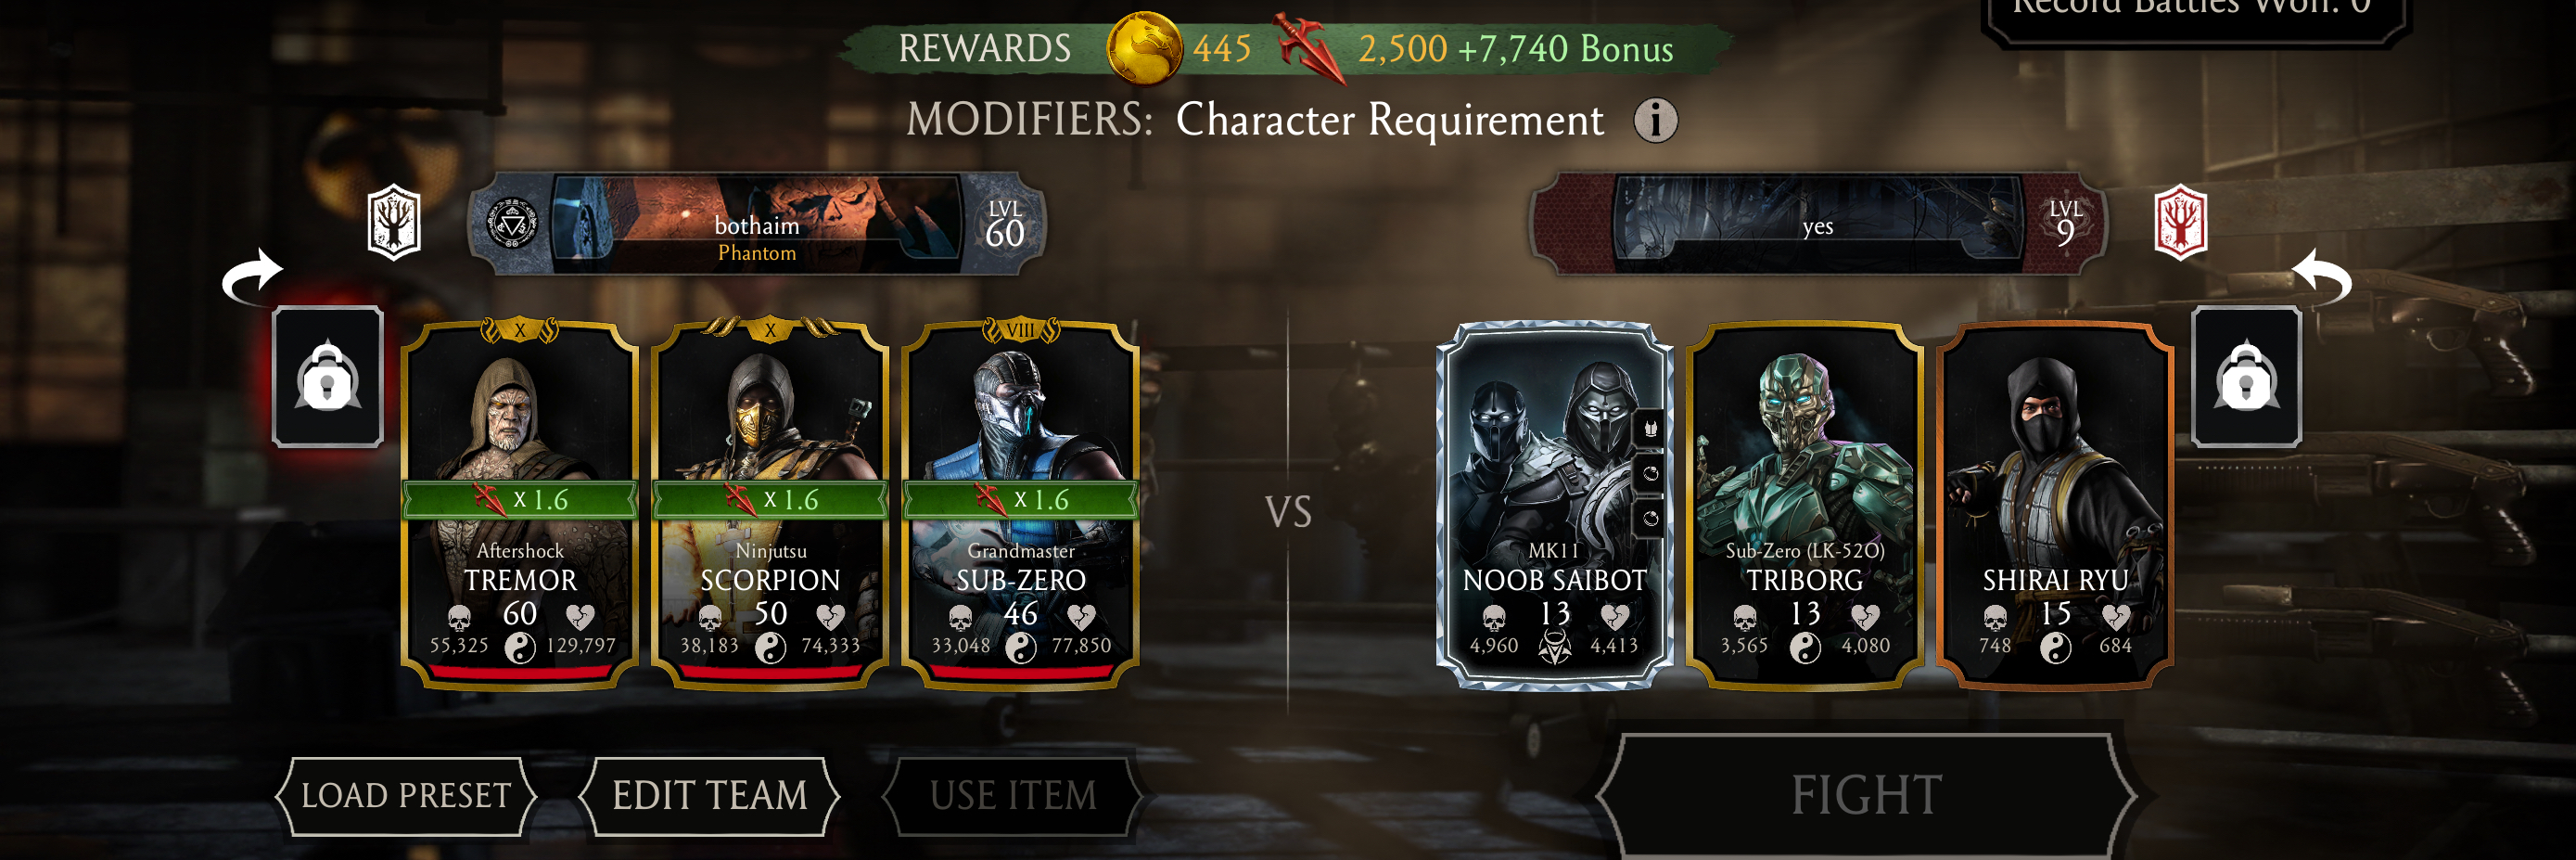2576x860 pixels.
Task: Select the Ninjutsu Scorpion card
Action: (770, 505)
